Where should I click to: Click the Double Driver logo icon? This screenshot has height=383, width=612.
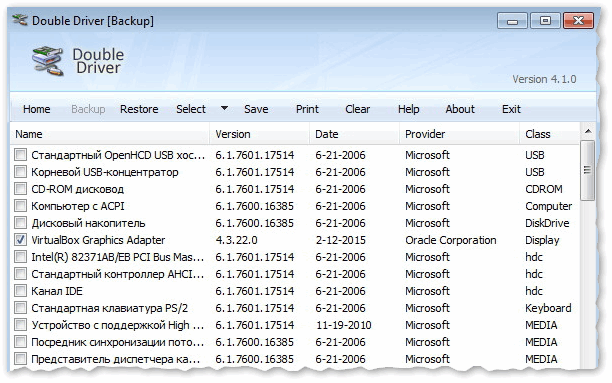pos(48,61)
